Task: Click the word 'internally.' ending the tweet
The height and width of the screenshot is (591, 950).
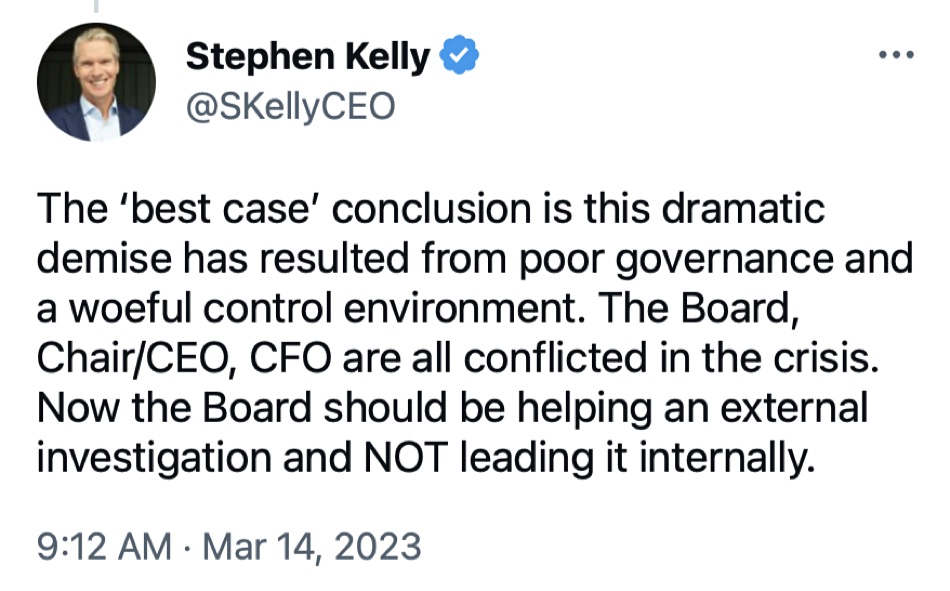Action: click(727, 458)
